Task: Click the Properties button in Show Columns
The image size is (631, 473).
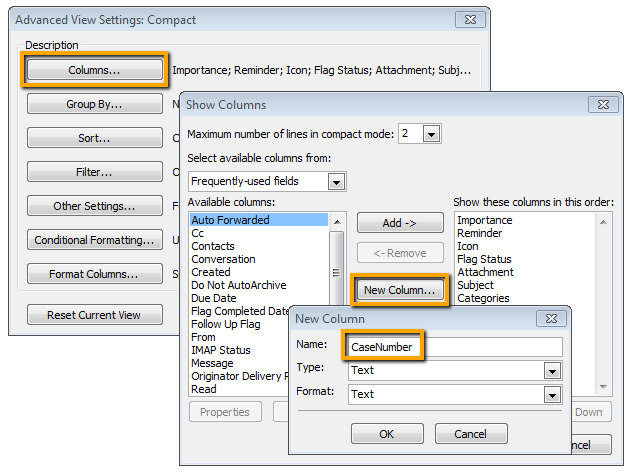Action: click(x=225, y=412)
